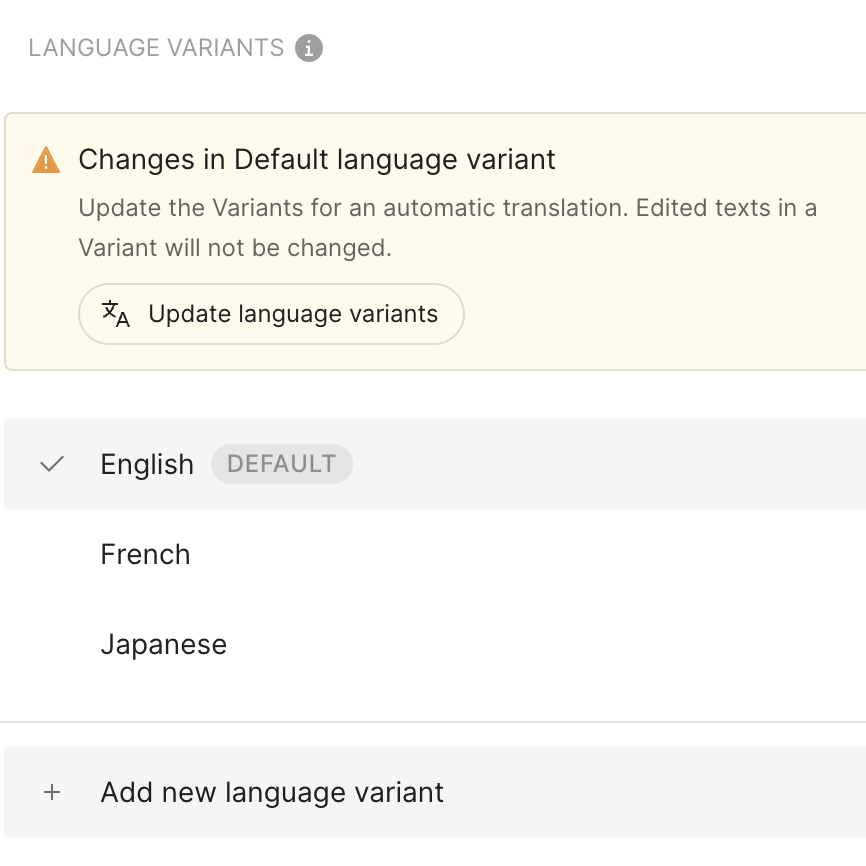Click Add new language variant

coord(272,792)
